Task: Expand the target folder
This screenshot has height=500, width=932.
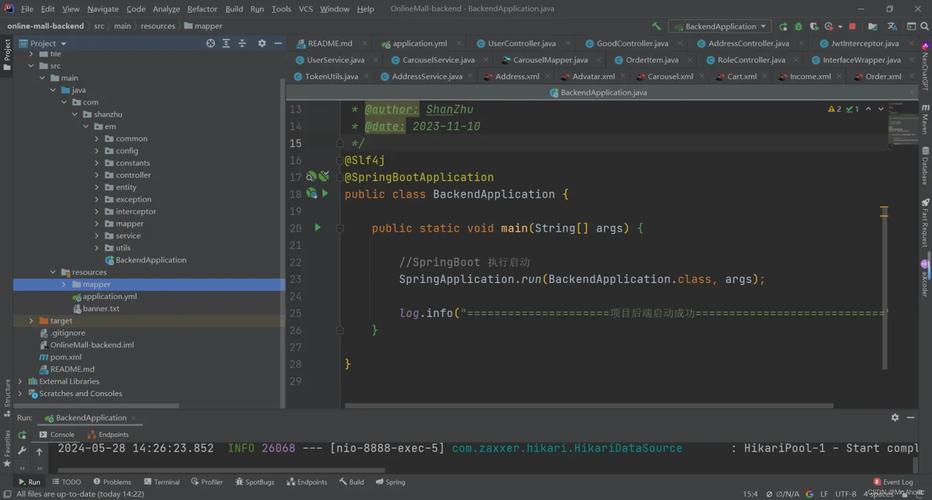Action: coord(32,320)
